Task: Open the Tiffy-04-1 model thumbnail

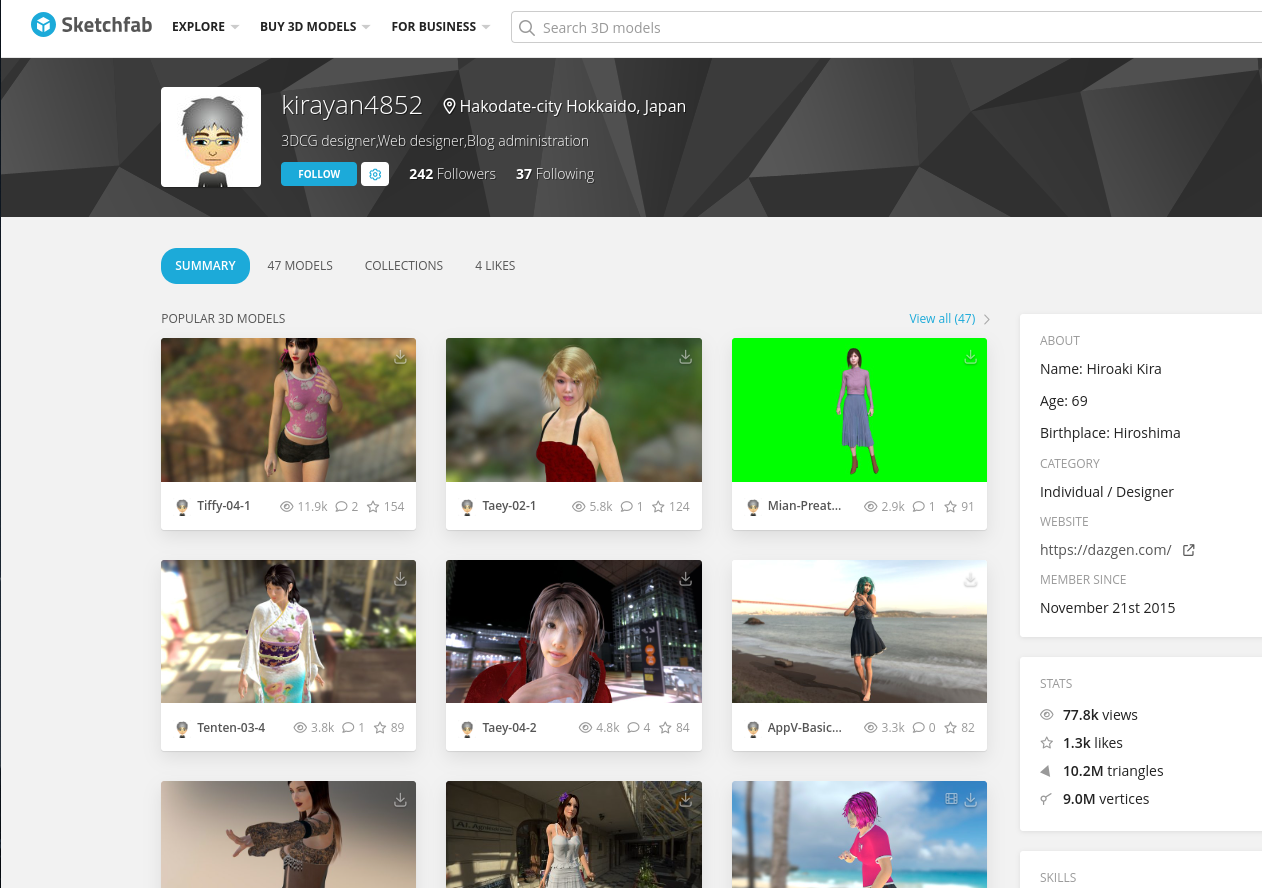Action: [x=288, y=410]
